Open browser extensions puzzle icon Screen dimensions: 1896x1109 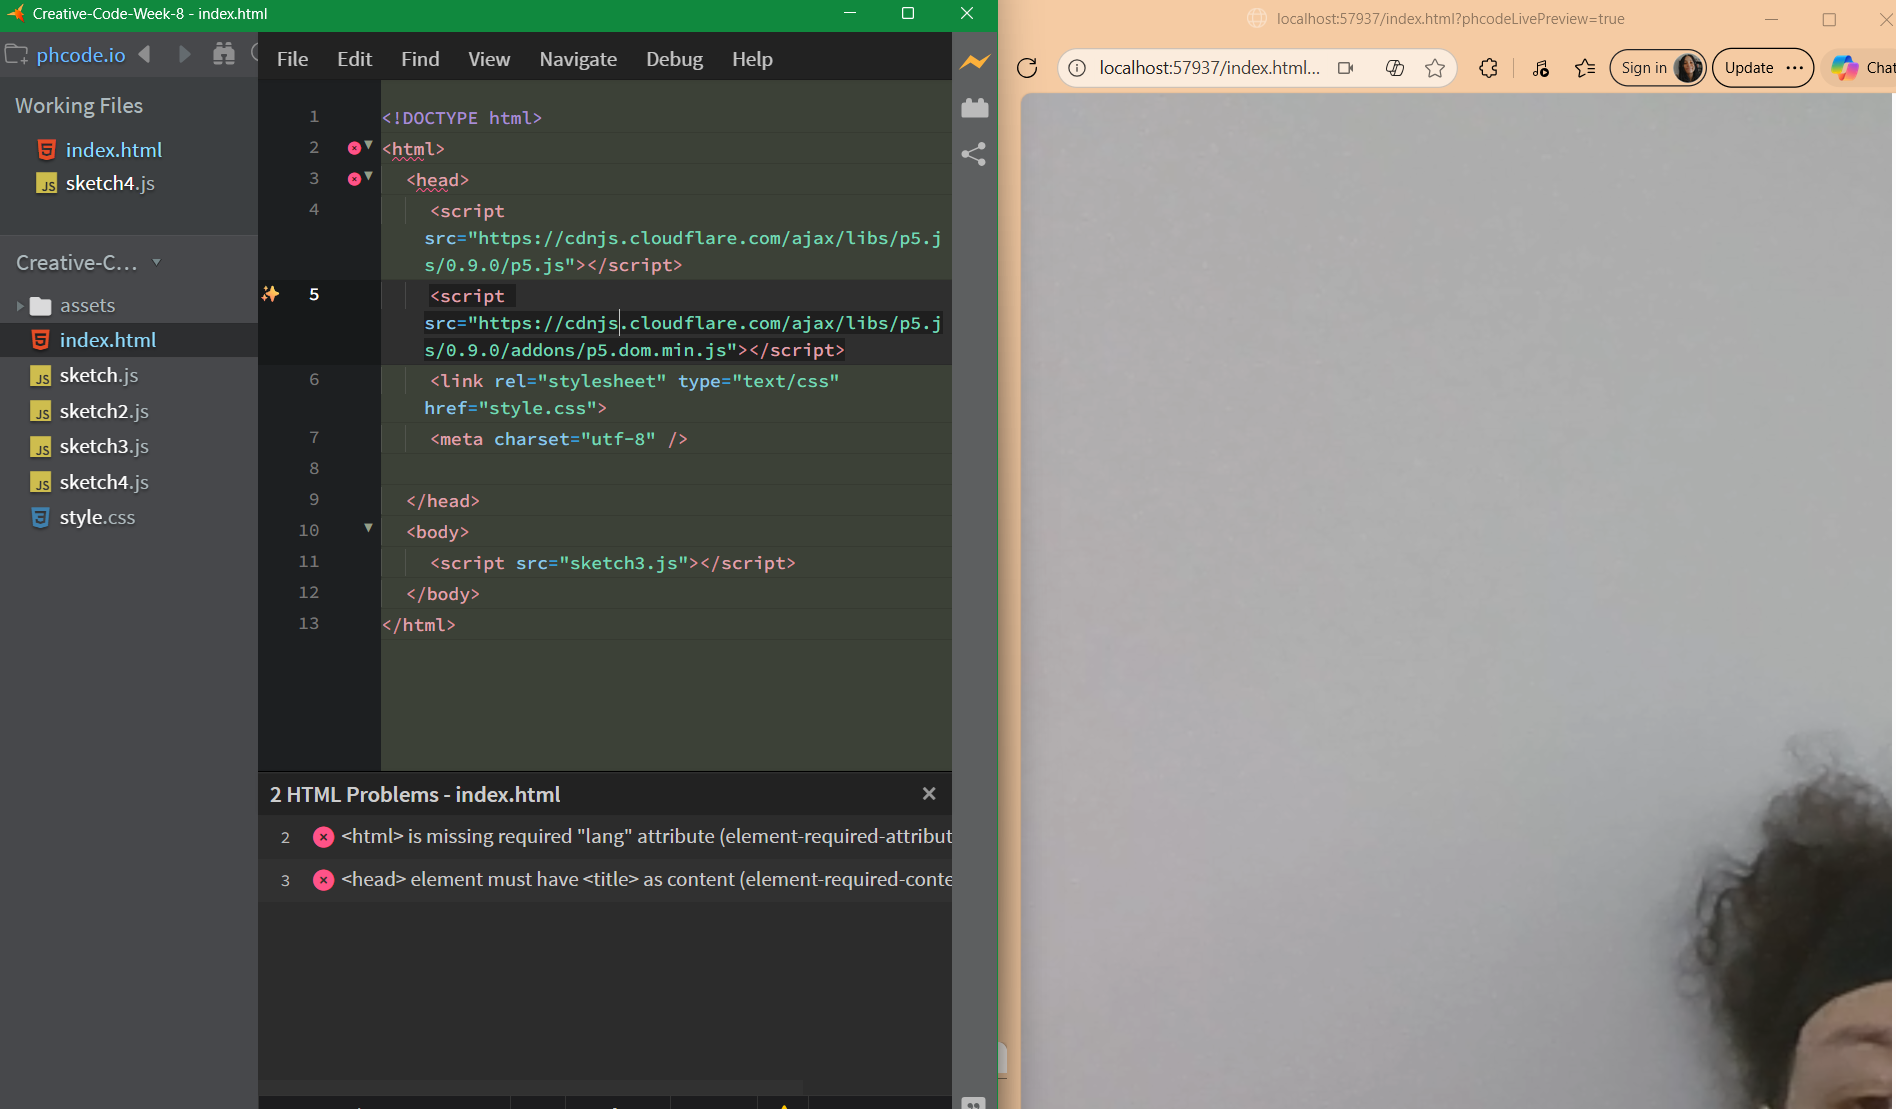click(1488, 68)
